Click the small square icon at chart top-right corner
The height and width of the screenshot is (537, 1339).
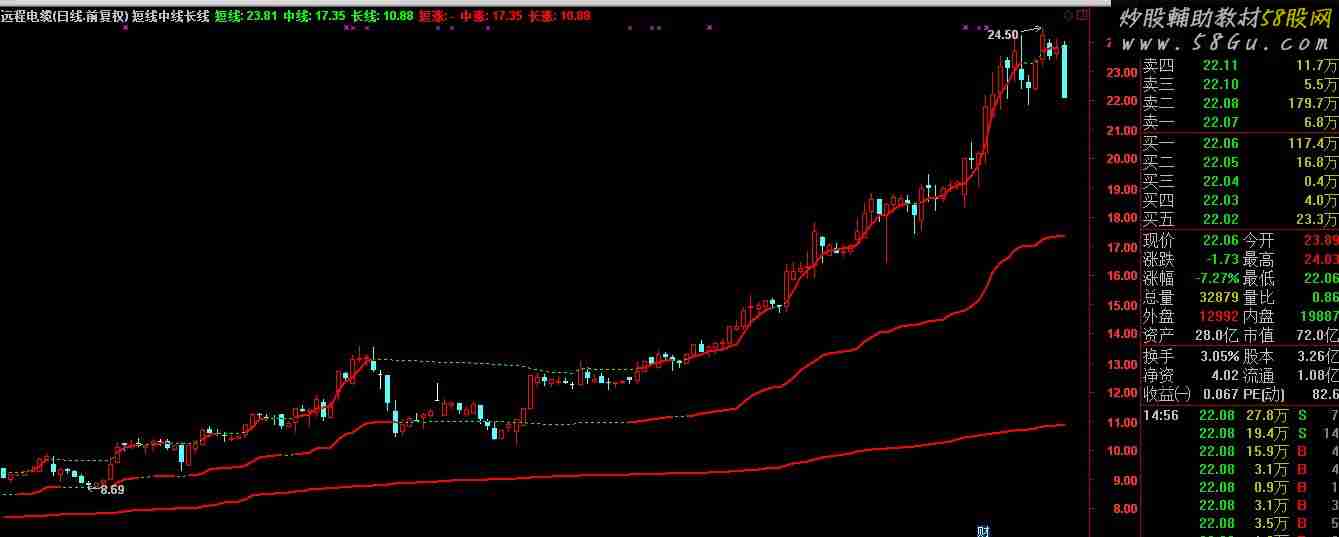pos(1083,16)
